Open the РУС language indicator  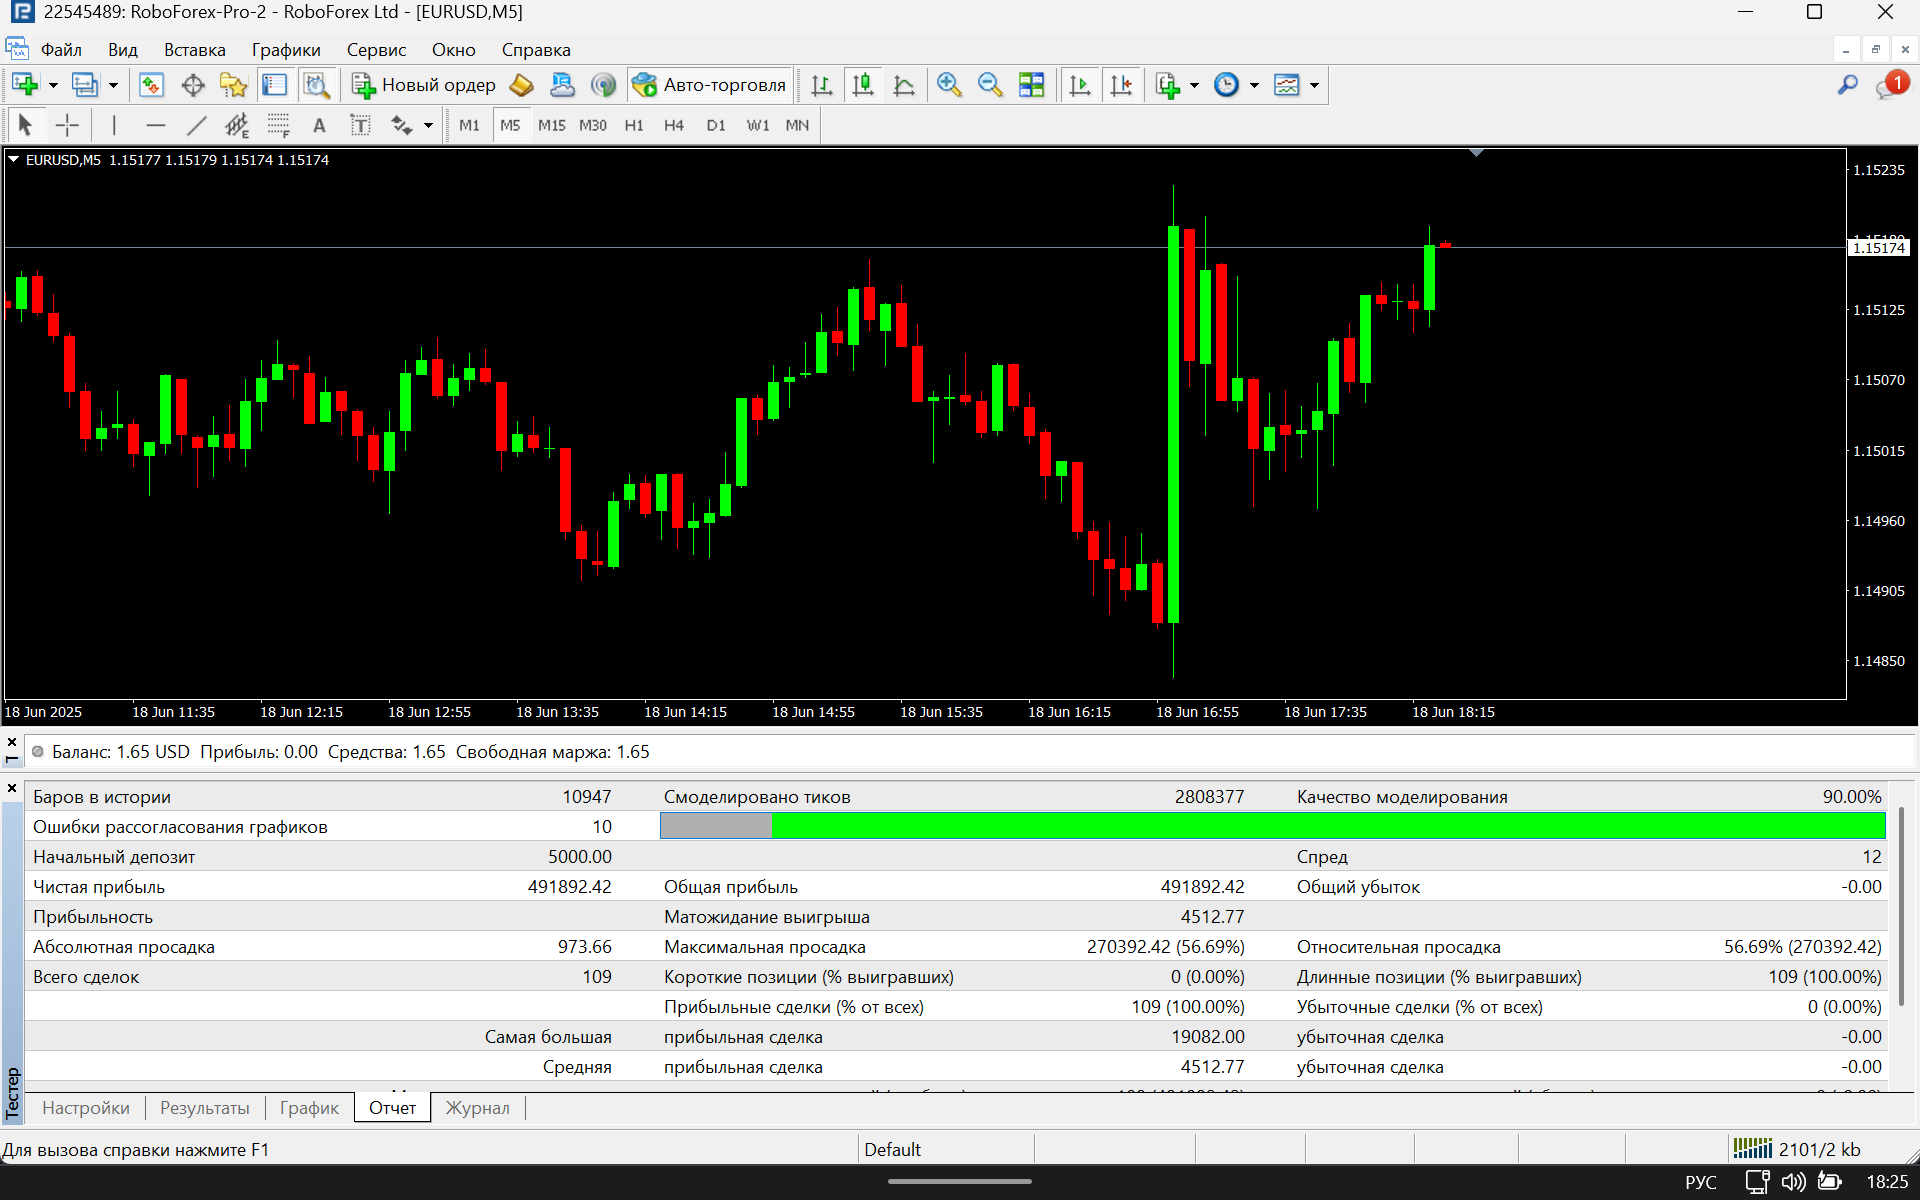(x=1700, y=1182)
